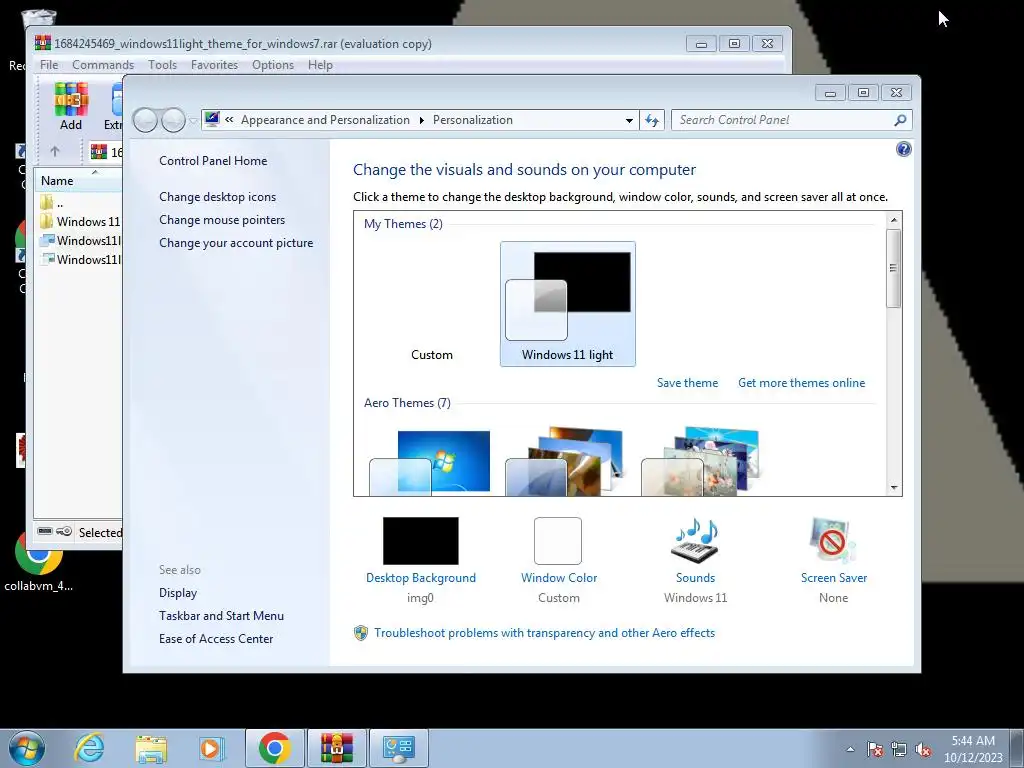Switch to Control Panel taskbar button
This screenshot has height=768, width=1024.
(x=399, y=748)
